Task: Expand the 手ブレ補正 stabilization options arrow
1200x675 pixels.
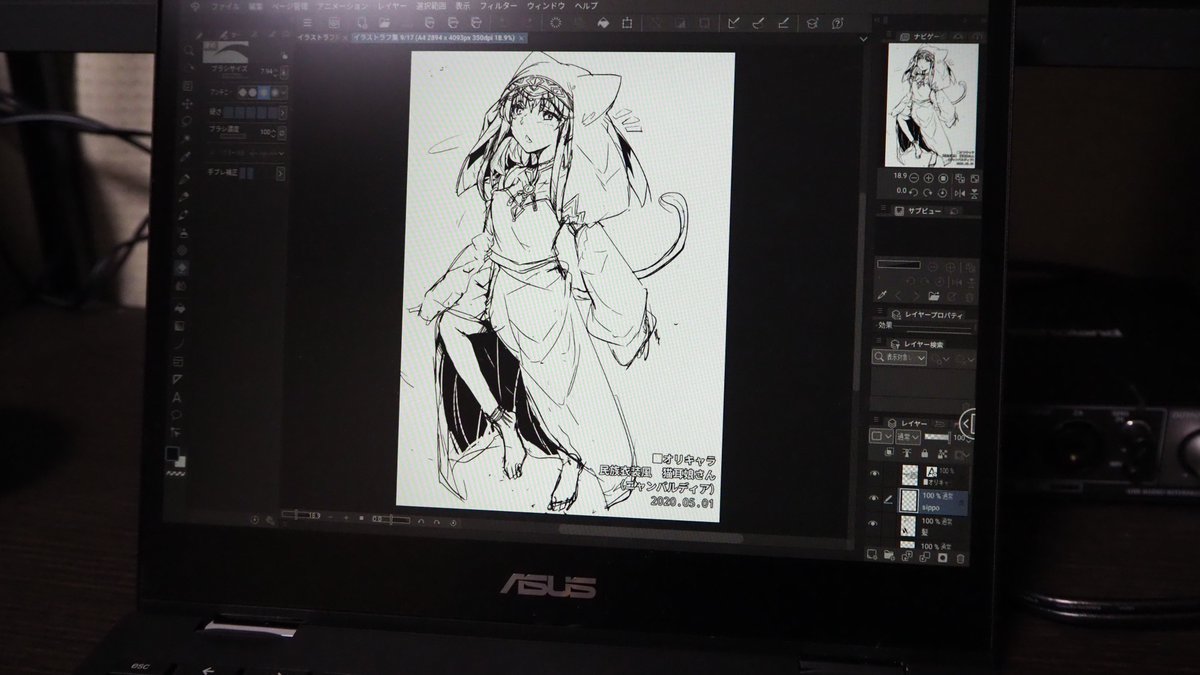Action: (281, 173)
